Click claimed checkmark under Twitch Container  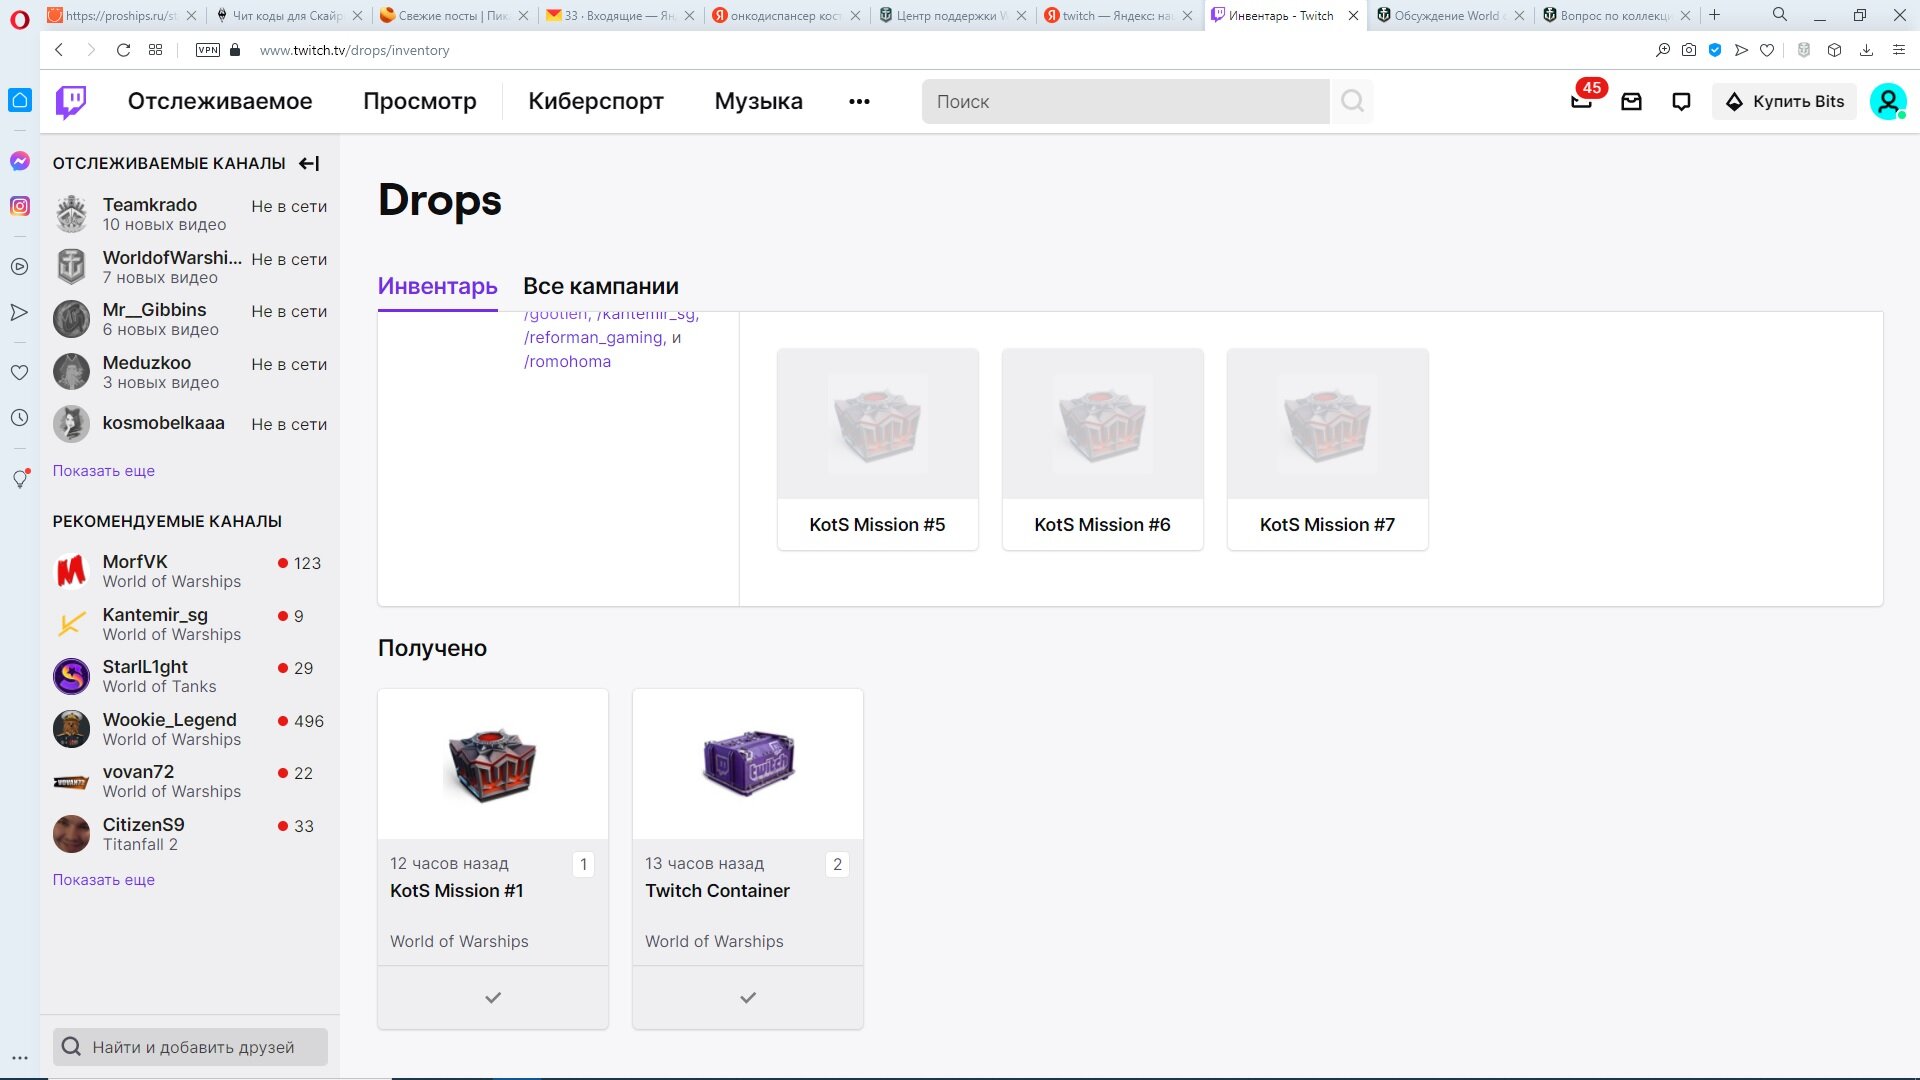click(748, 997)
